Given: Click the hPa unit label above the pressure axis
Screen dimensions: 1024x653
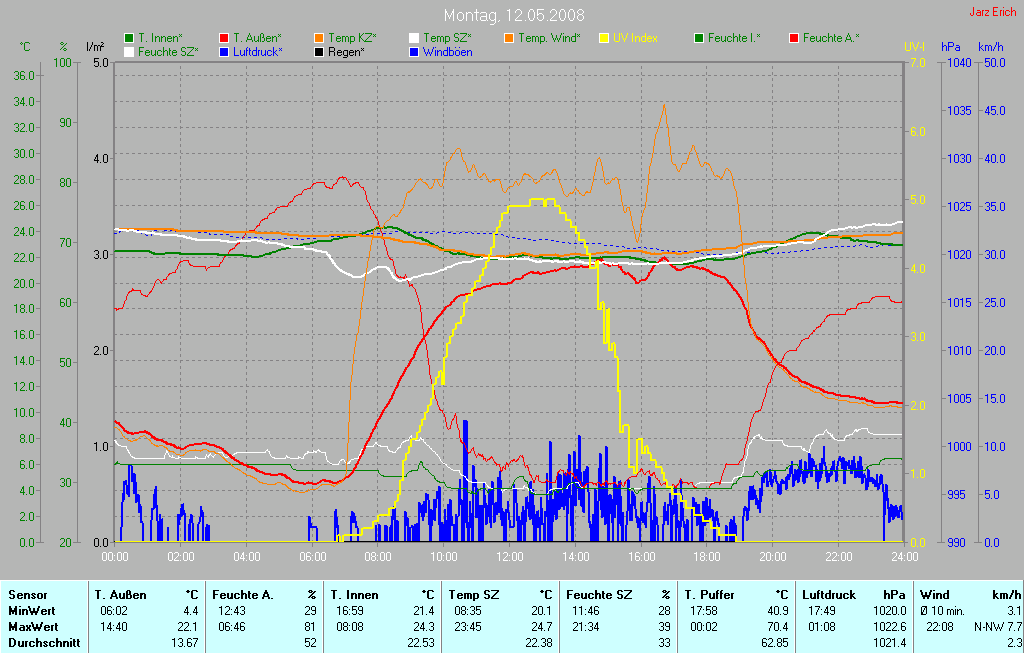Looking at the screenshot, I should click(951, 47).
